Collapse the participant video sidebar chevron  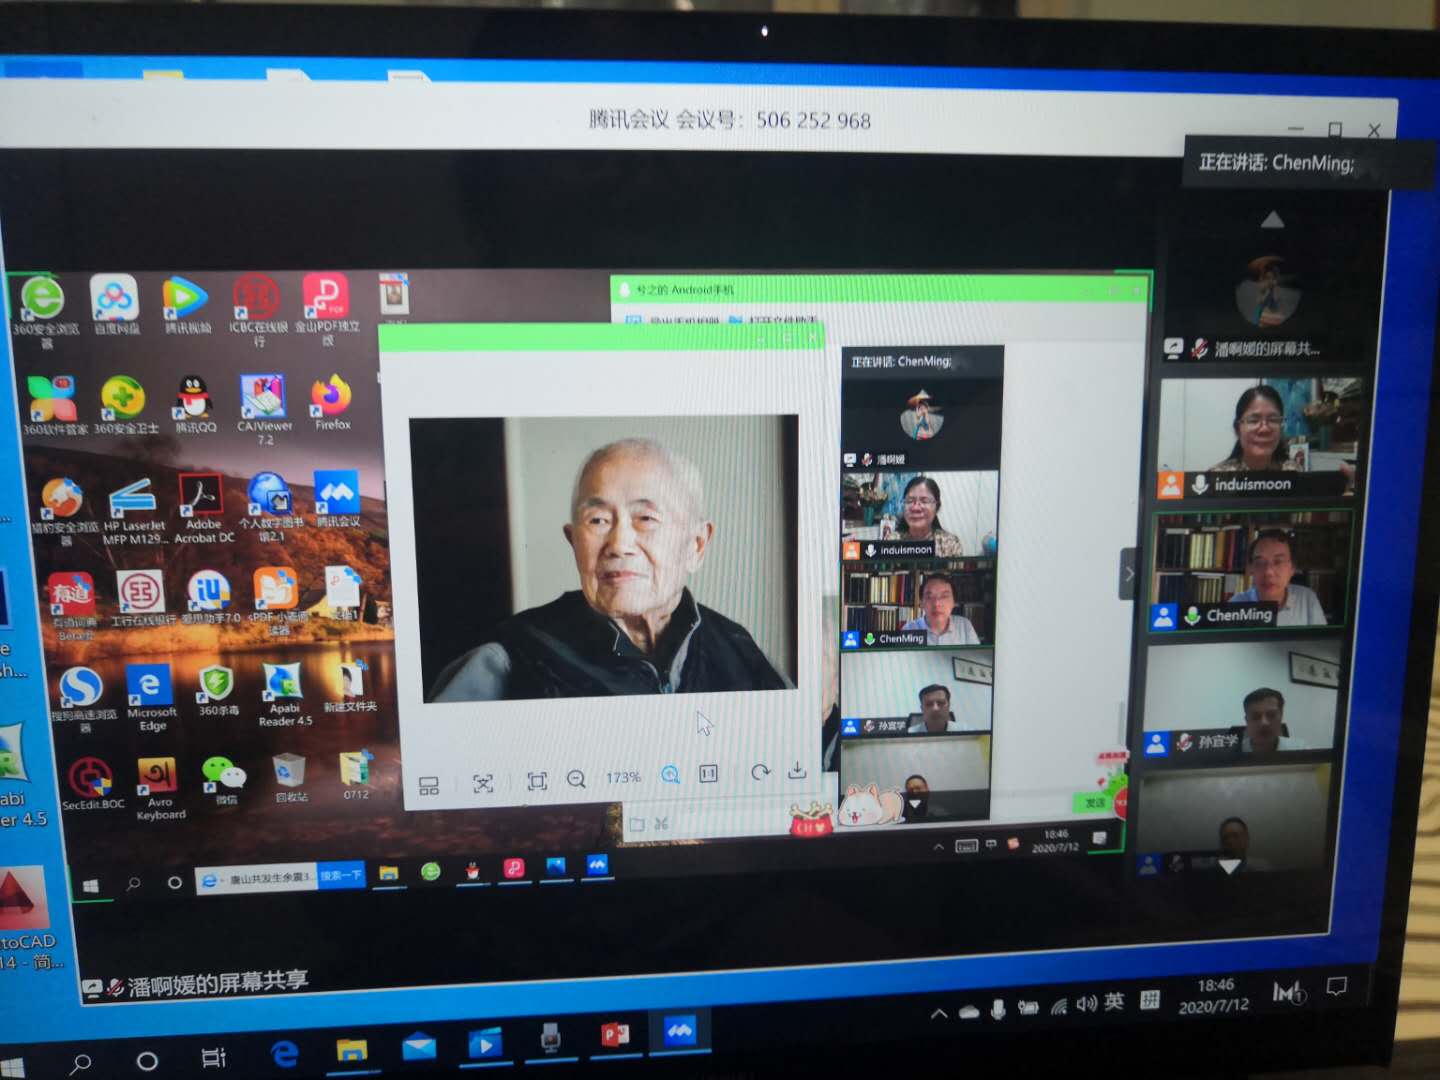pos(1129,574)
